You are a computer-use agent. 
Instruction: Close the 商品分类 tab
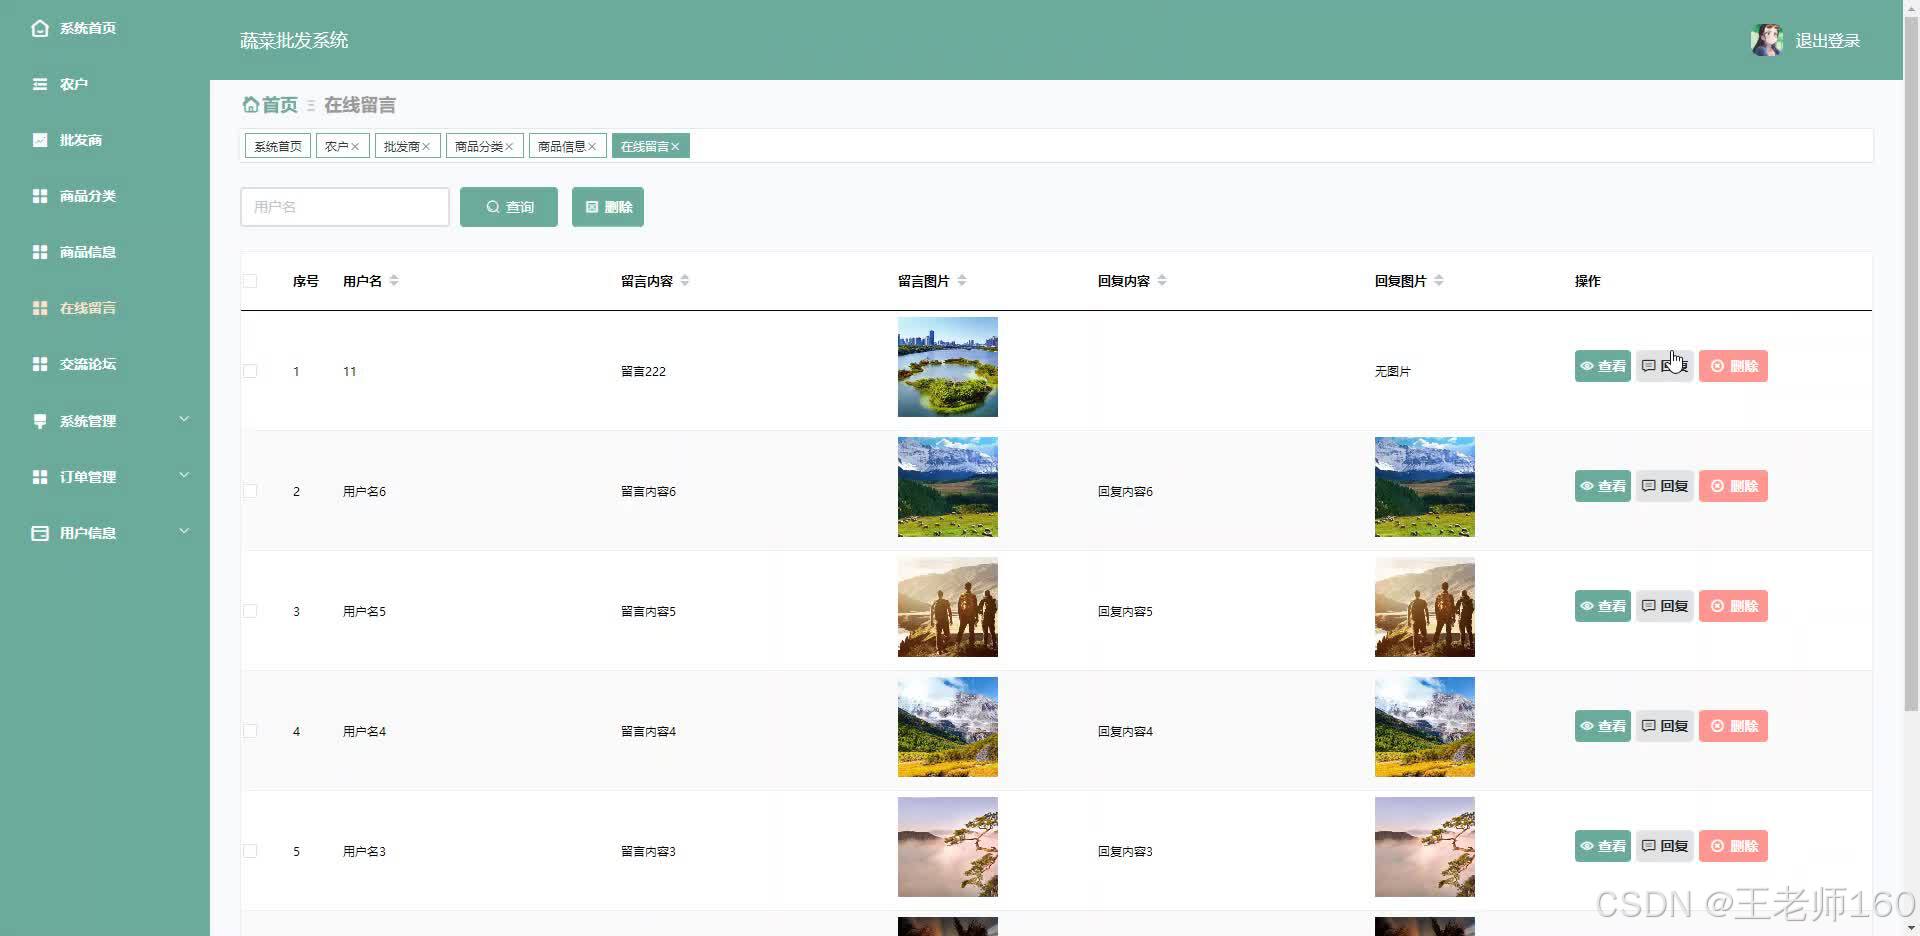pyautogui.click(x=509, y=147)
